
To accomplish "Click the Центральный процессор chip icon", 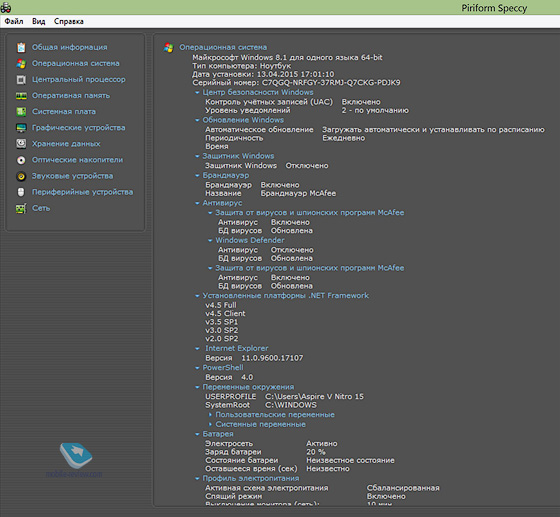I will click(x=21, y=80).
